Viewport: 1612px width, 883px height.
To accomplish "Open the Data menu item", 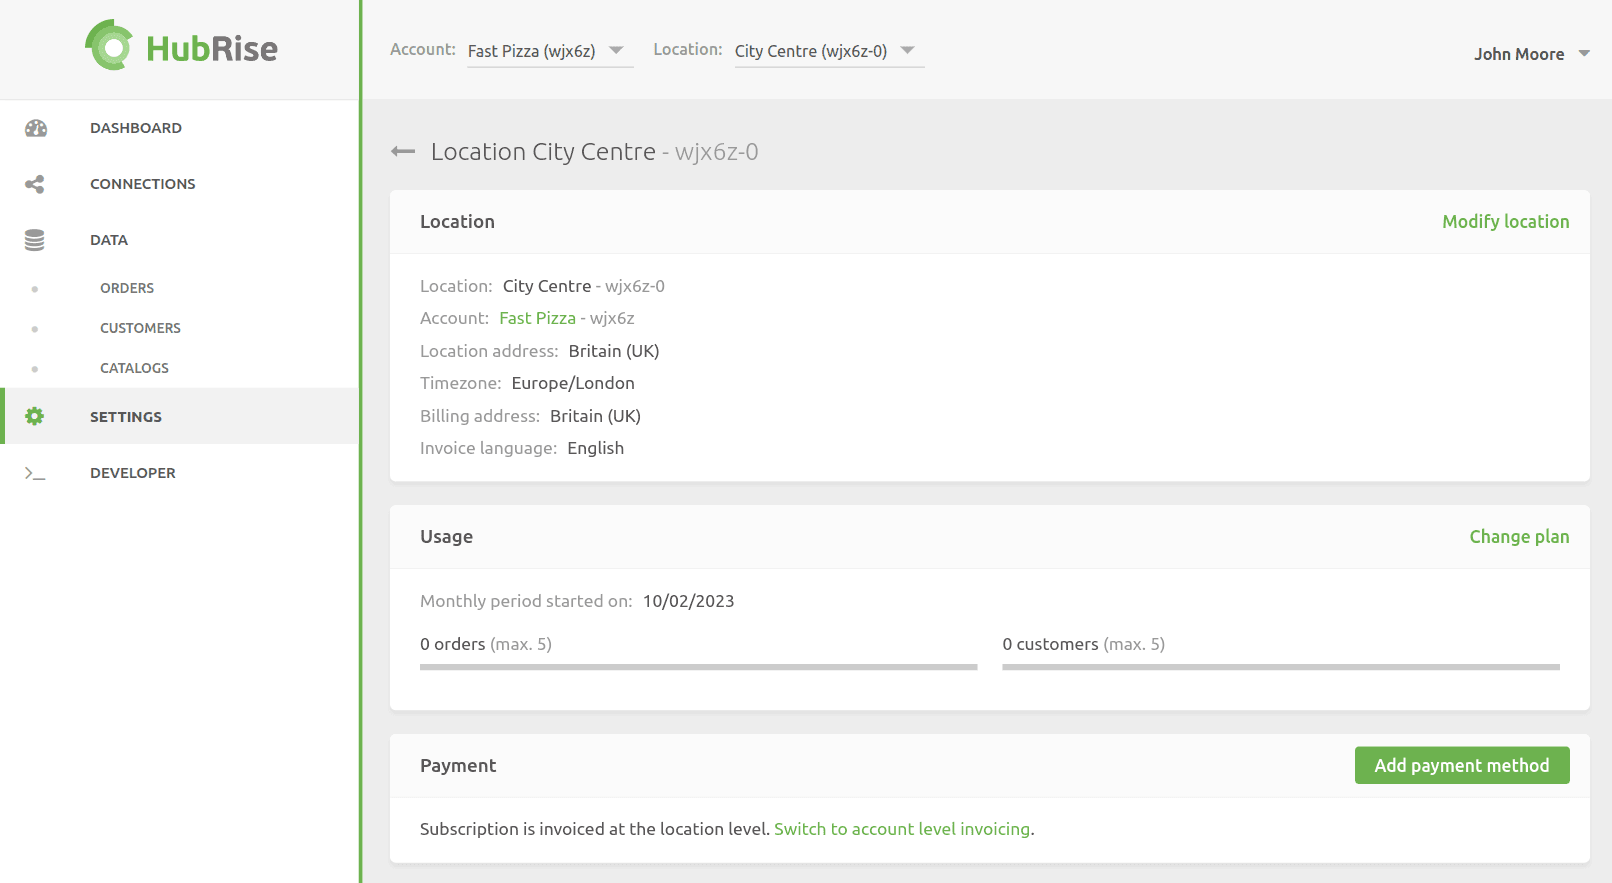I will click(180, 240).
